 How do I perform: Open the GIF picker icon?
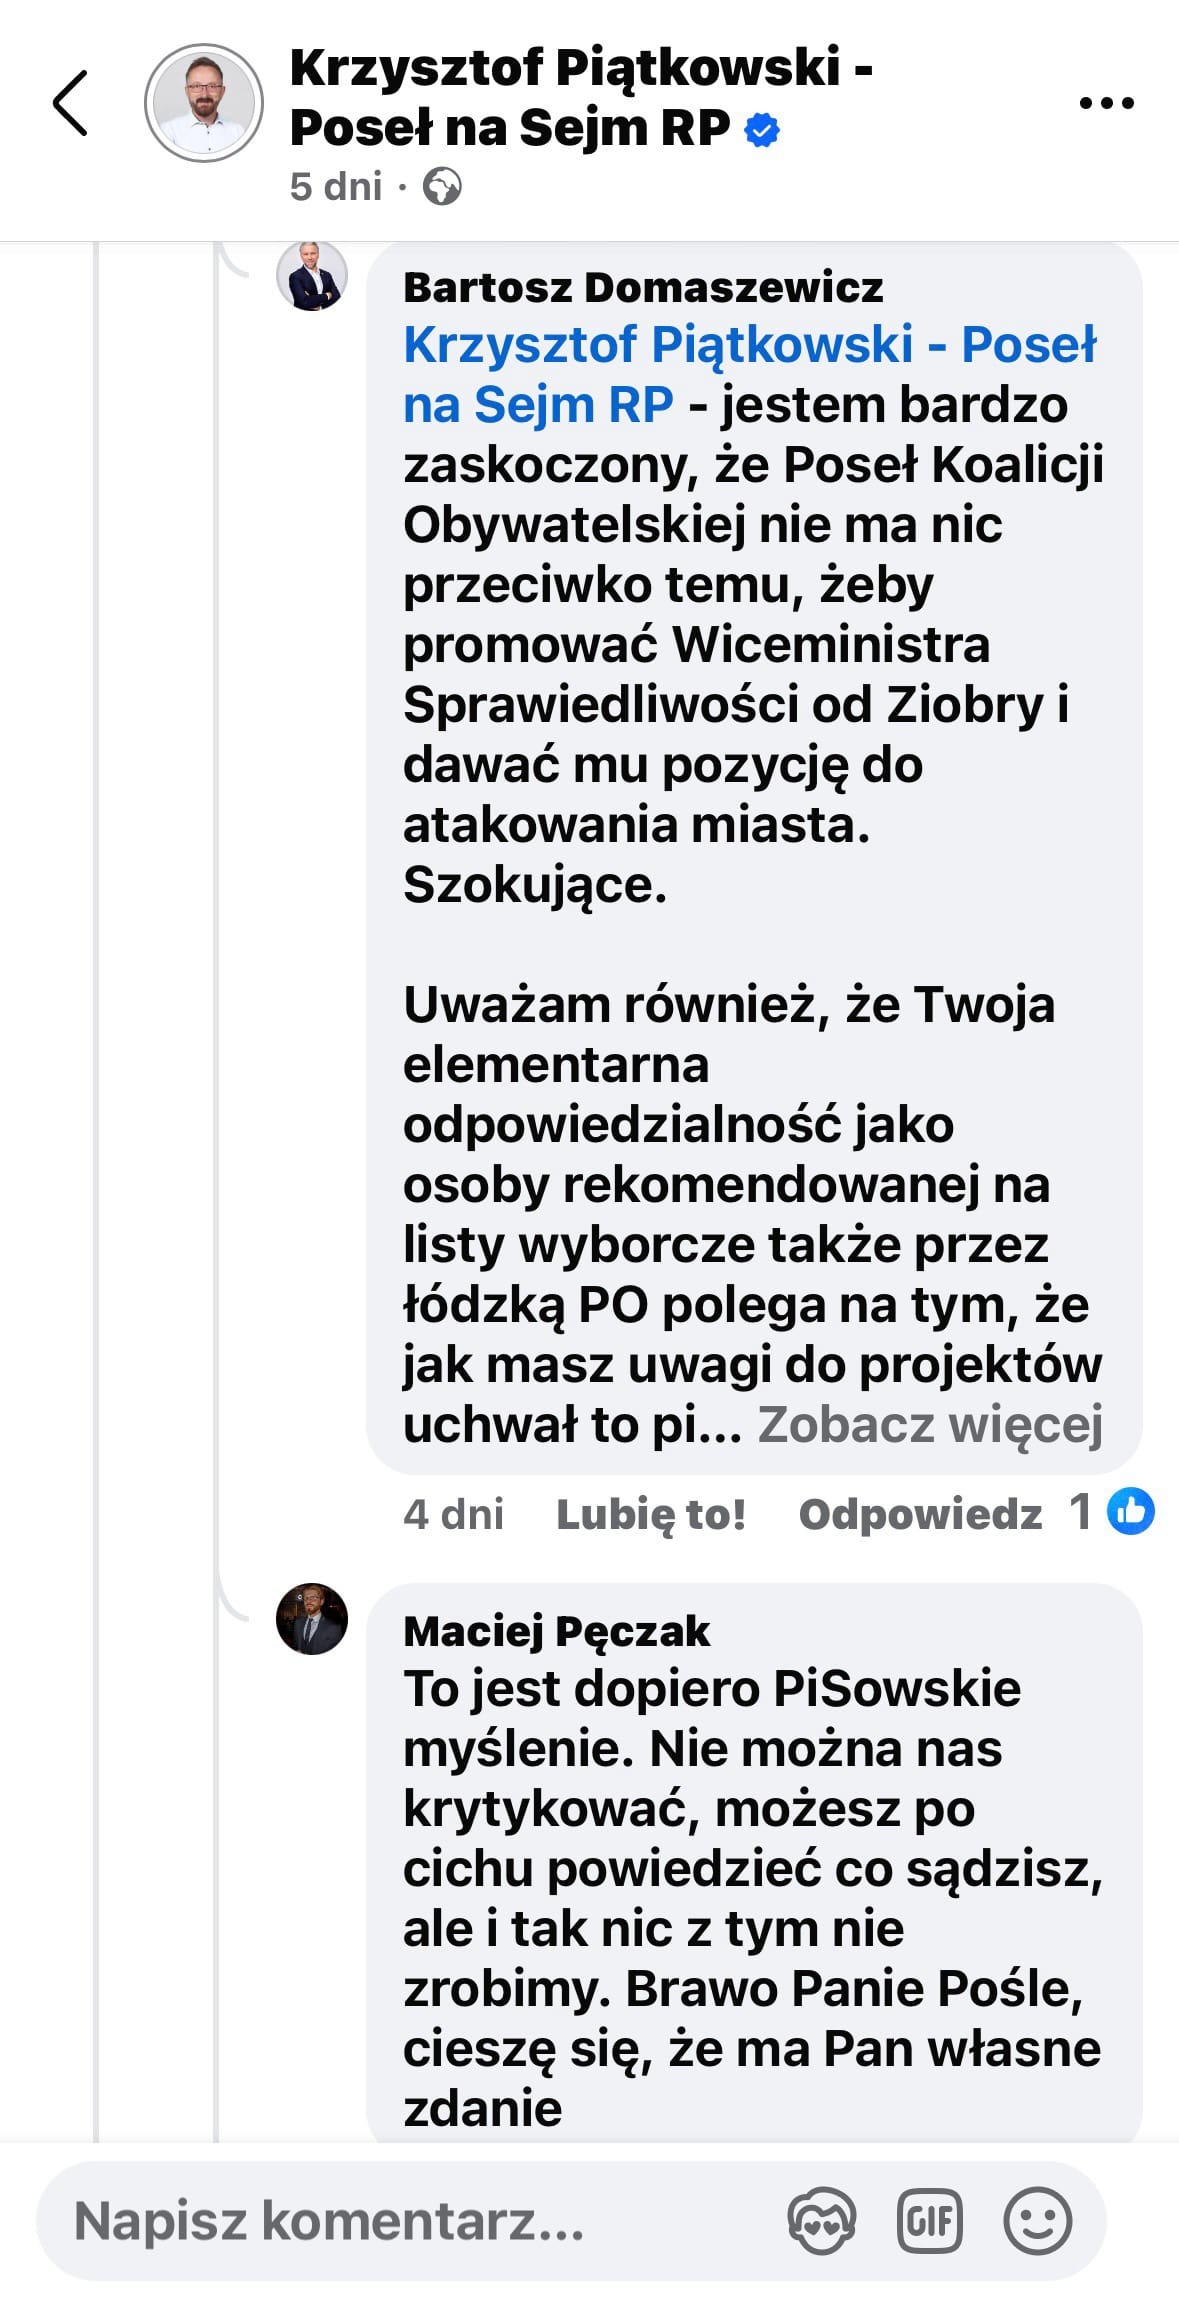click(930, 2221)
